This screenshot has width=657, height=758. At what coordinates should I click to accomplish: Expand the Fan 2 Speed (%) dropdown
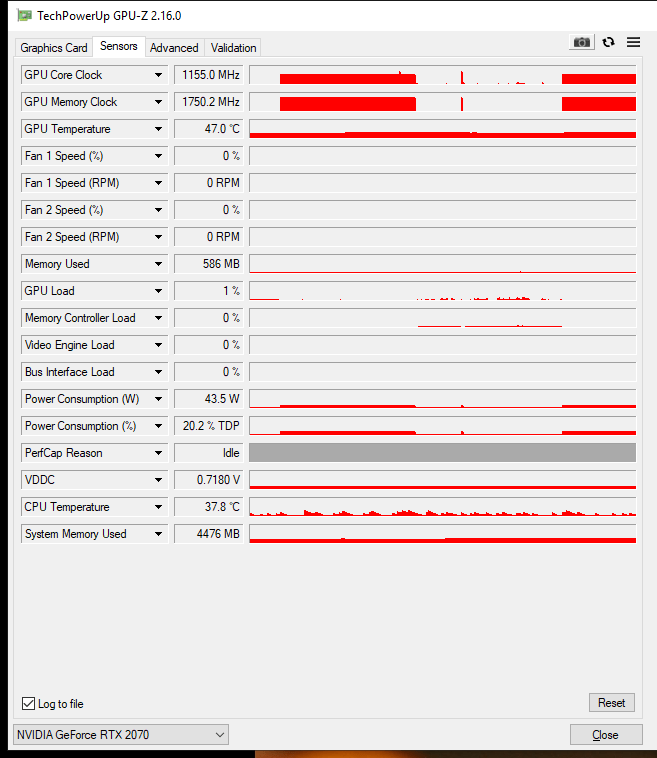158,210
